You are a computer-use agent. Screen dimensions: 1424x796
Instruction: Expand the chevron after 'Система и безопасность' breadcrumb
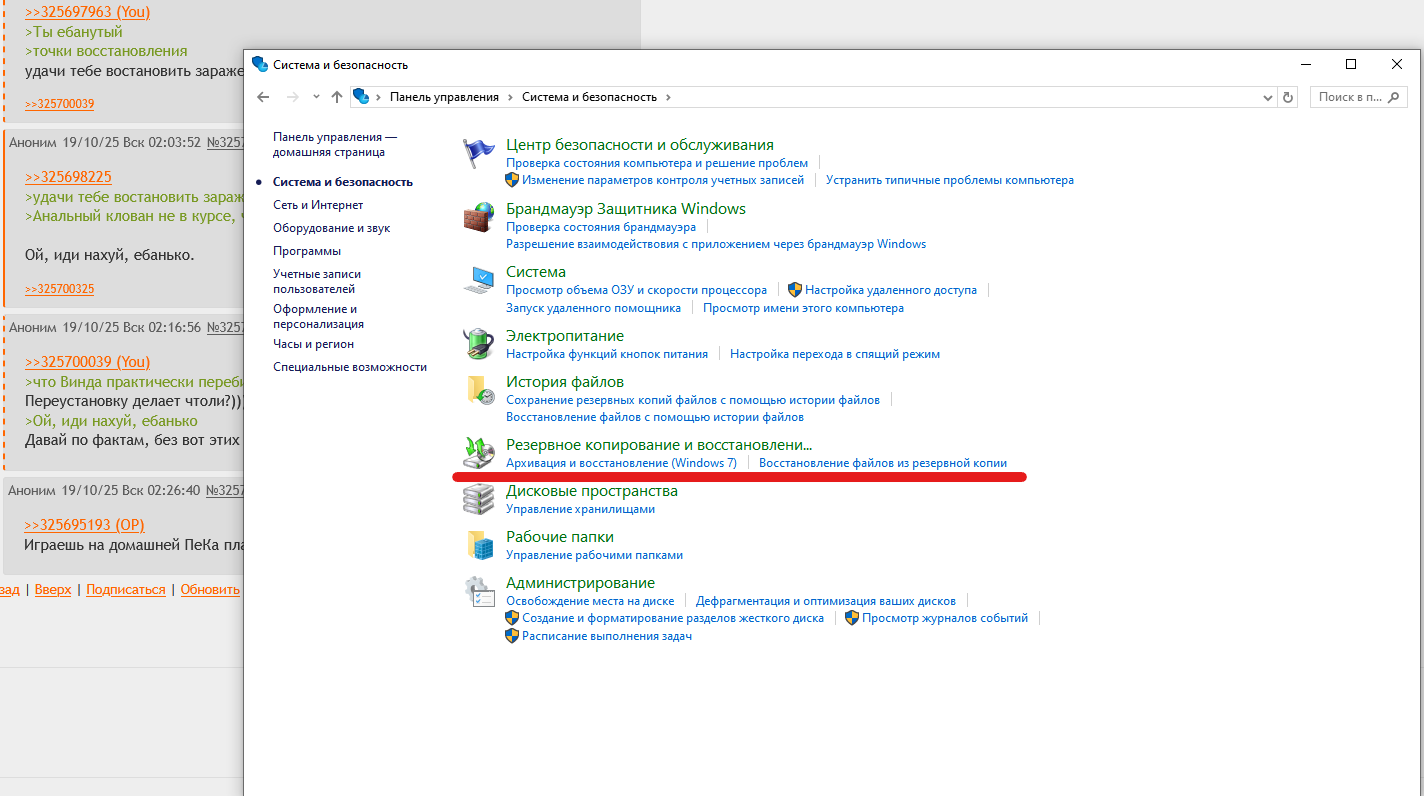click(x=668, y=97)
